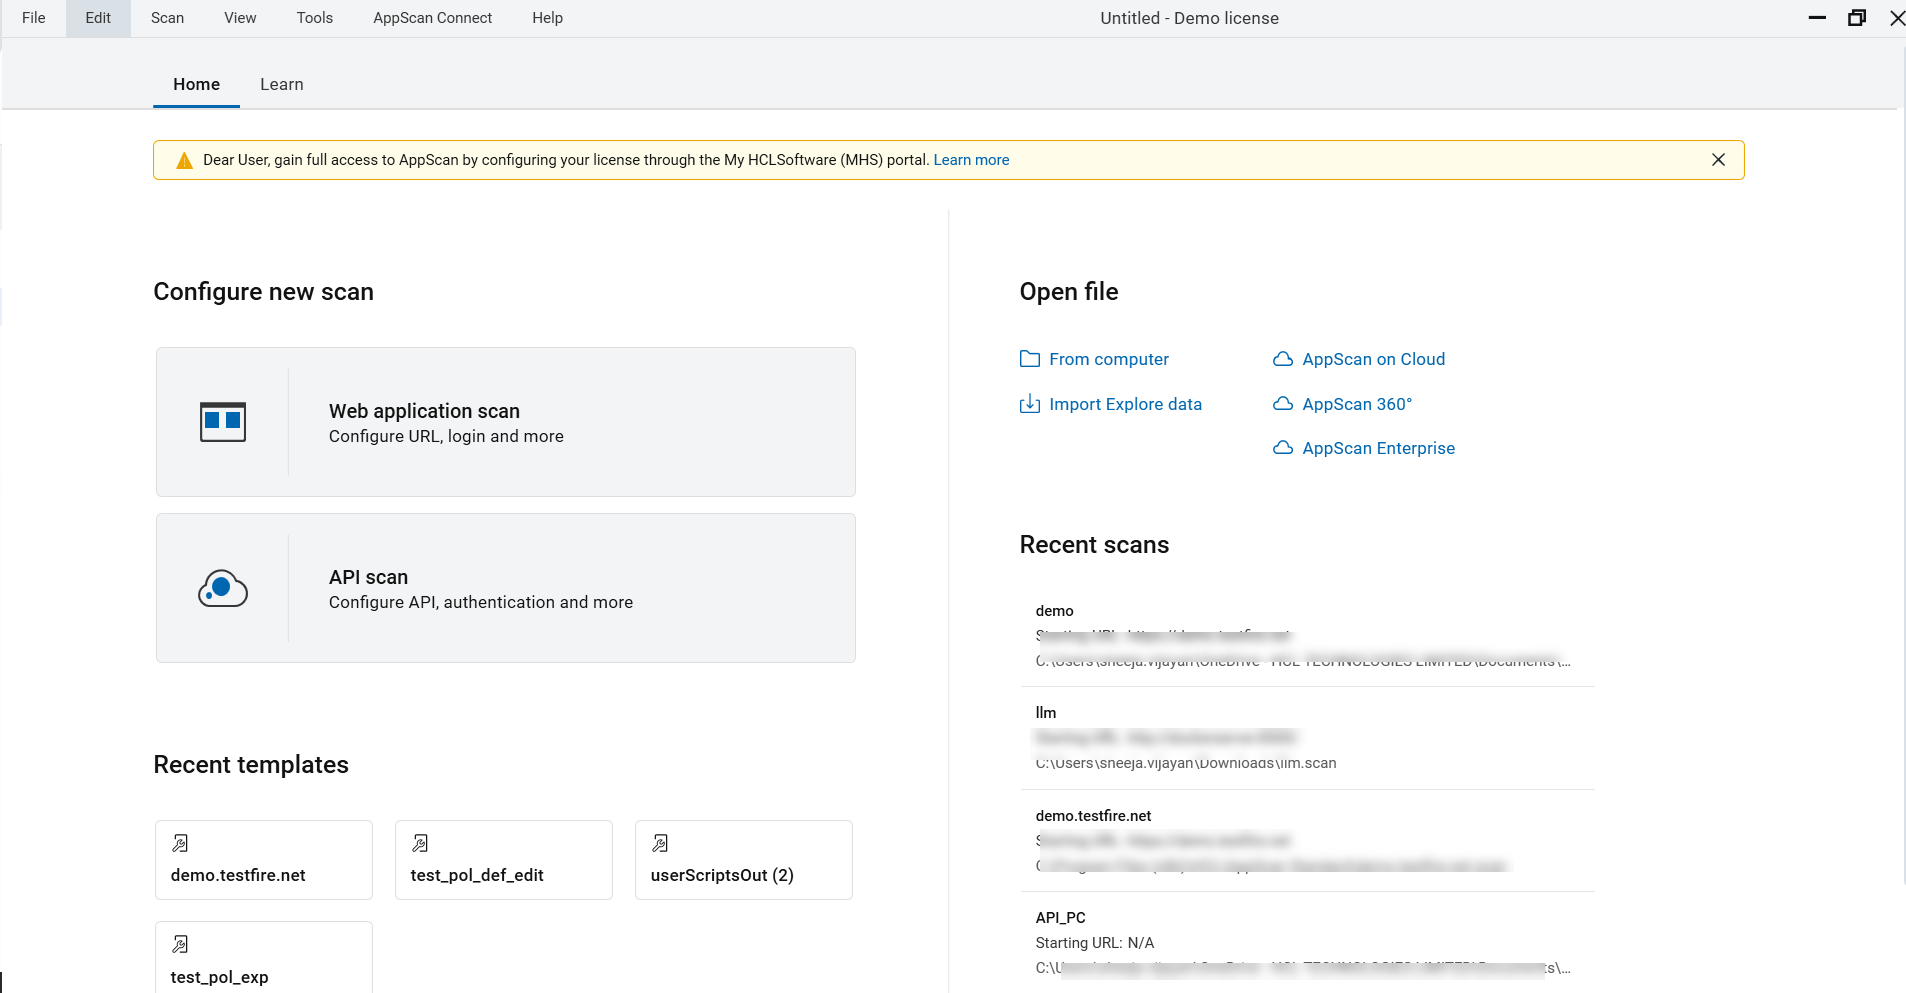
Task: Open the test_pol_def_edit template
Action: click(503, 860)
